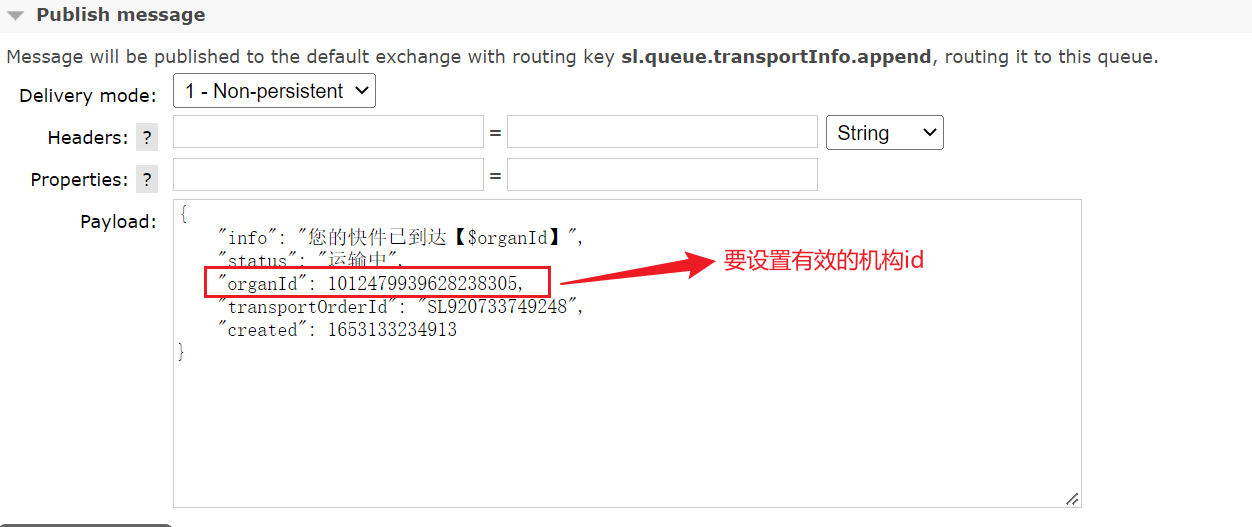Place cursor on the transportOrderId payload line

[x=401, y=307]
